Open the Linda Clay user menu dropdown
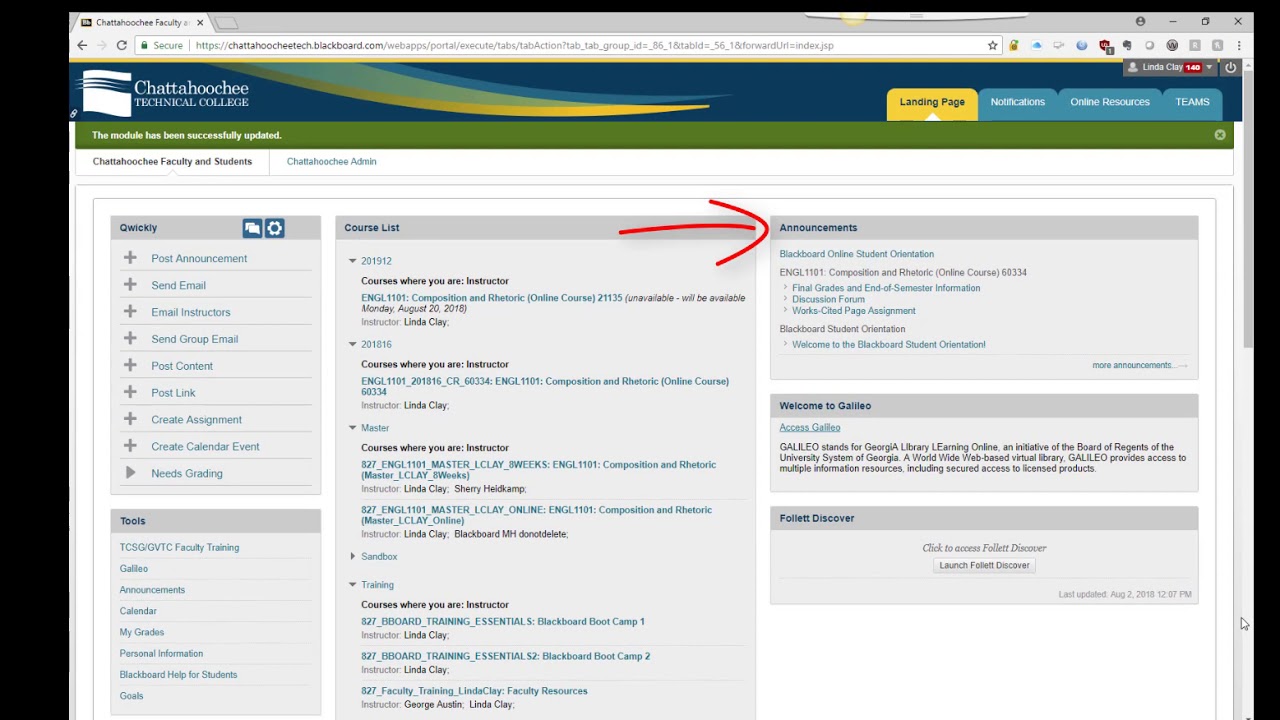Viewport: 1280px width, 720px height. (x=1170, y=67)
